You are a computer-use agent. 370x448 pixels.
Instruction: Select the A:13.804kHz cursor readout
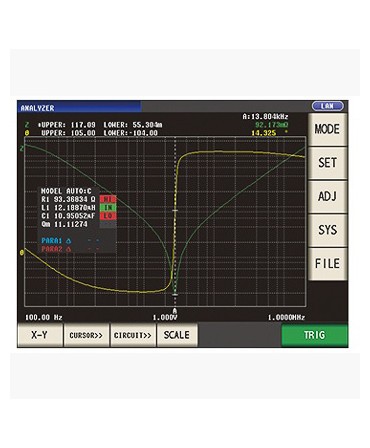265,117
